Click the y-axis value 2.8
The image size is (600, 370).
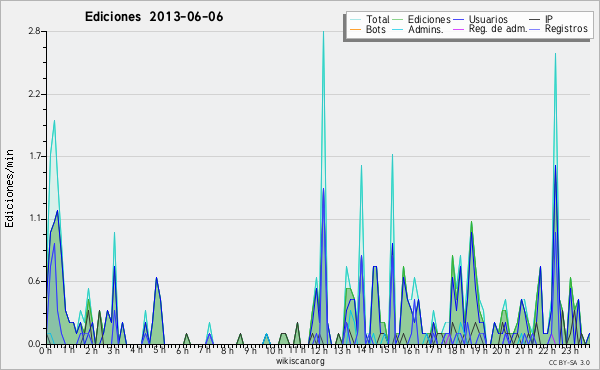34,31
